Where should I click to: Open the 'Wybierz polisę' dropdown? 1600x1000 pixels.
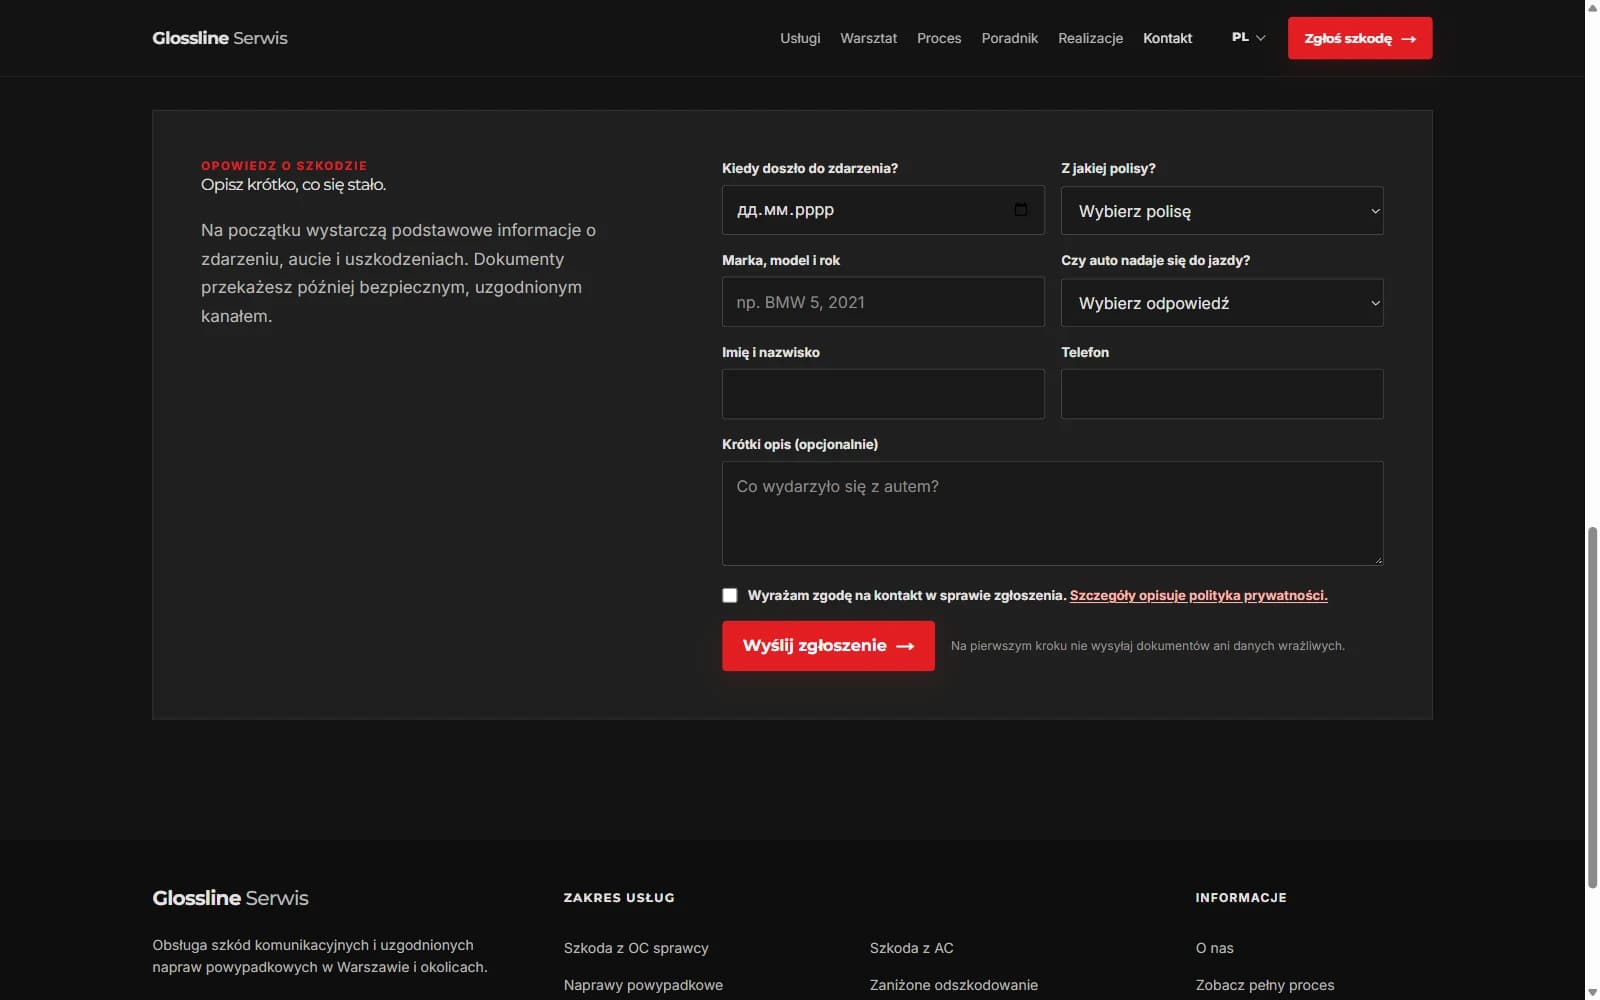[1222, 211]
